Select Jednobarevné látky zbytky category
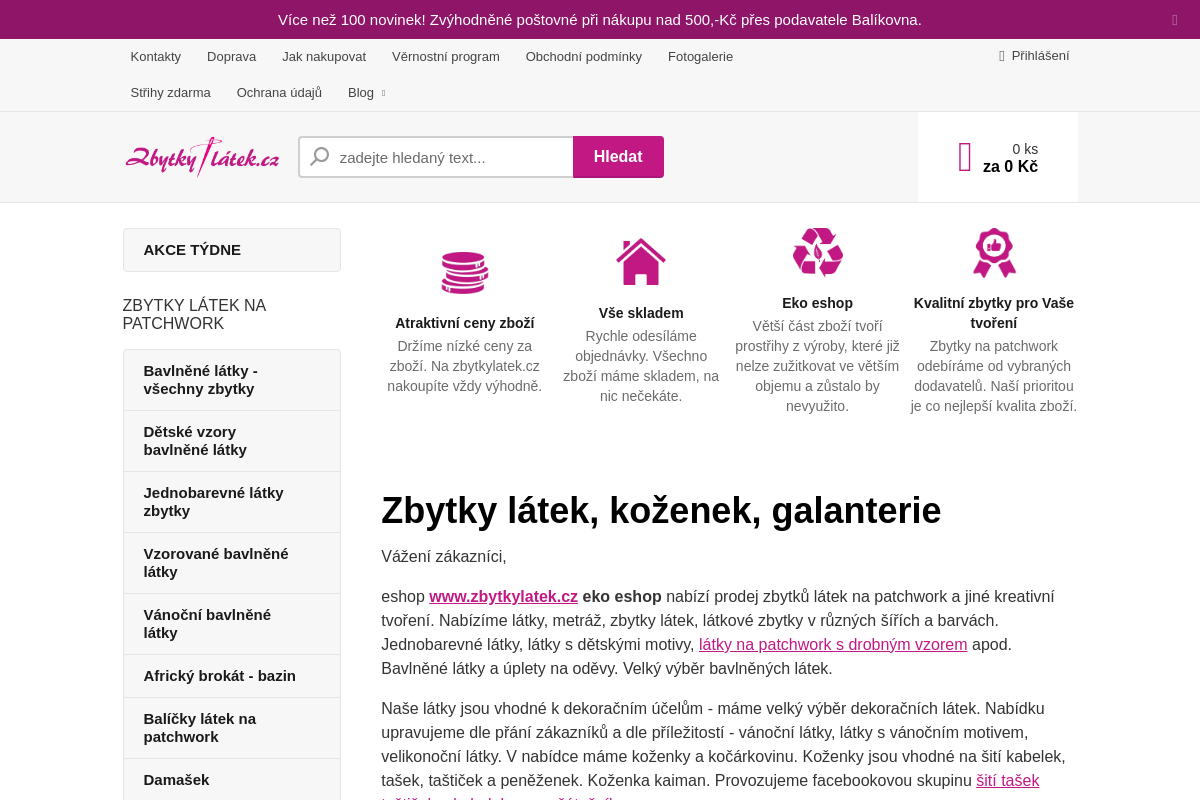The image size is (1200, 800). tap(232, 502)
